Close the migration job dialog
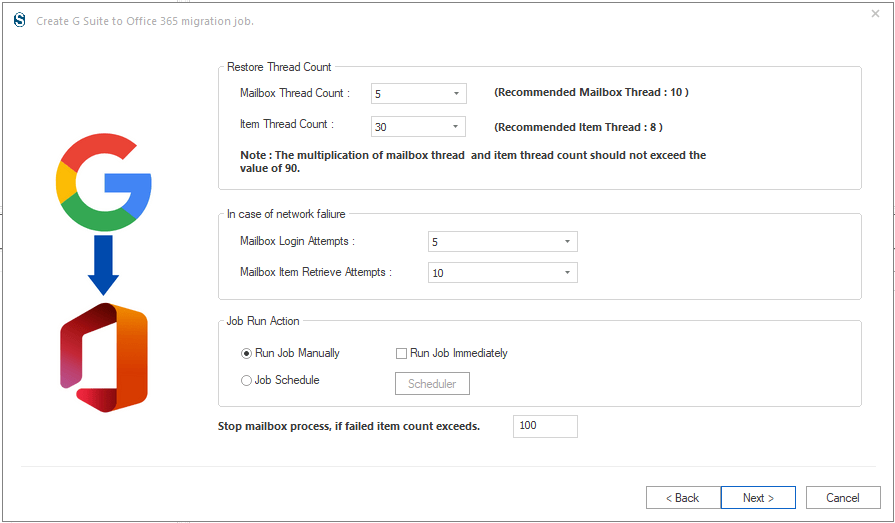Image resolution: width=895 pixels, height=523 pixels. pos(875,14)
